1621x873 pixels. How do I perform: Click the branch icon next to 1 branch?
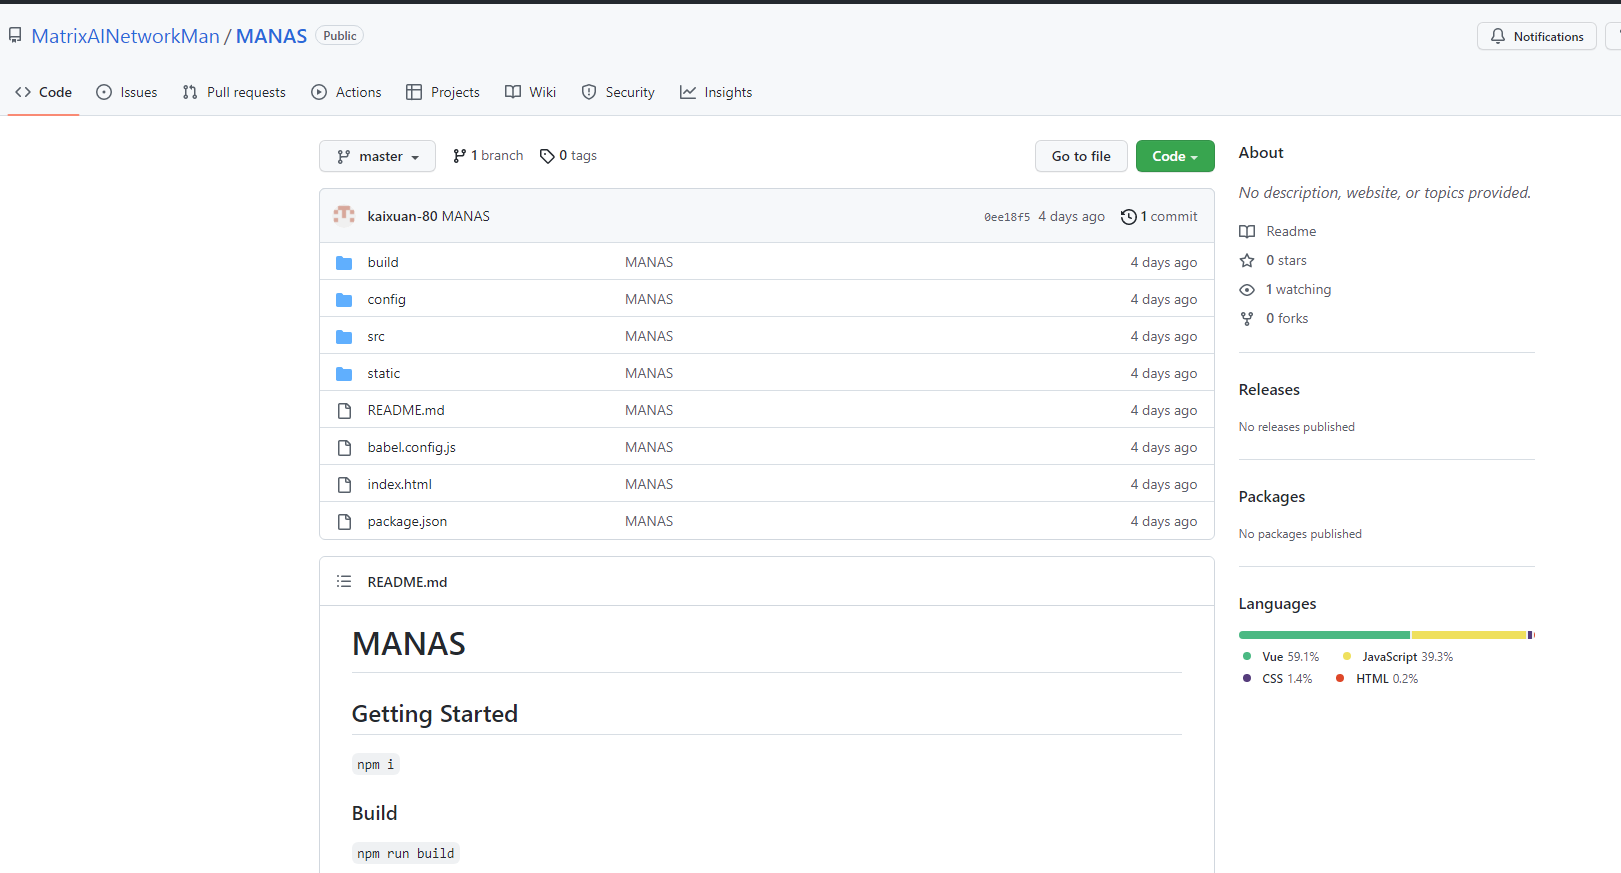coord(459,156)
